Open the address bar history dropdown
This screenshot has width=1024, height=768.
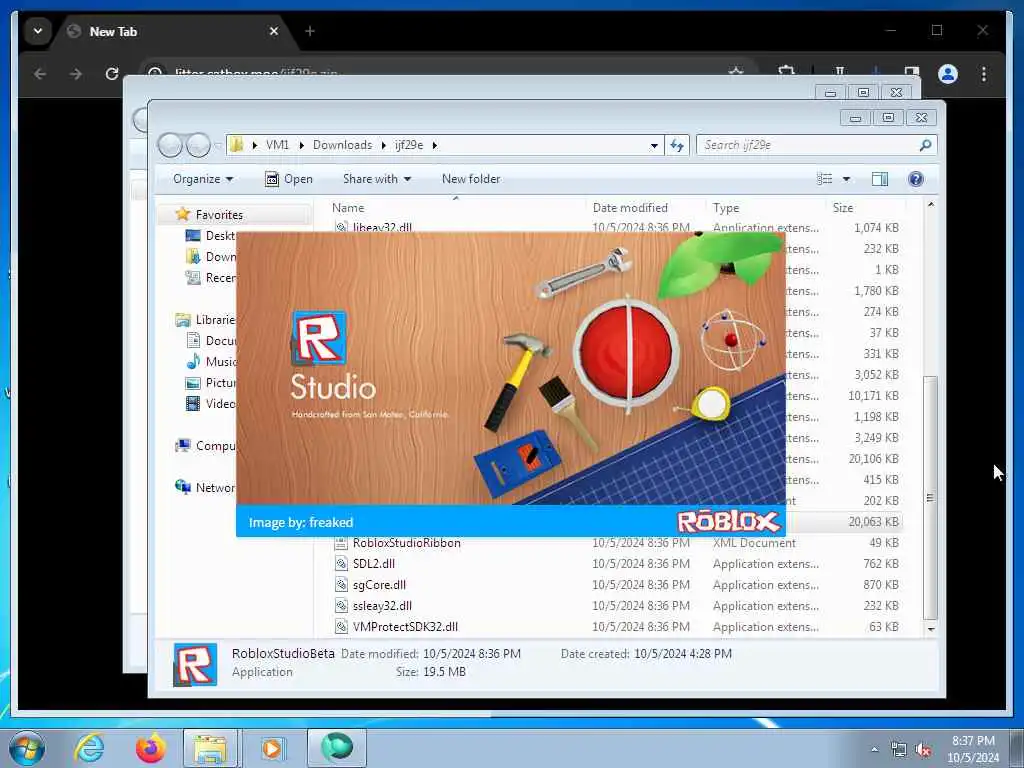[x=654, y=146]
